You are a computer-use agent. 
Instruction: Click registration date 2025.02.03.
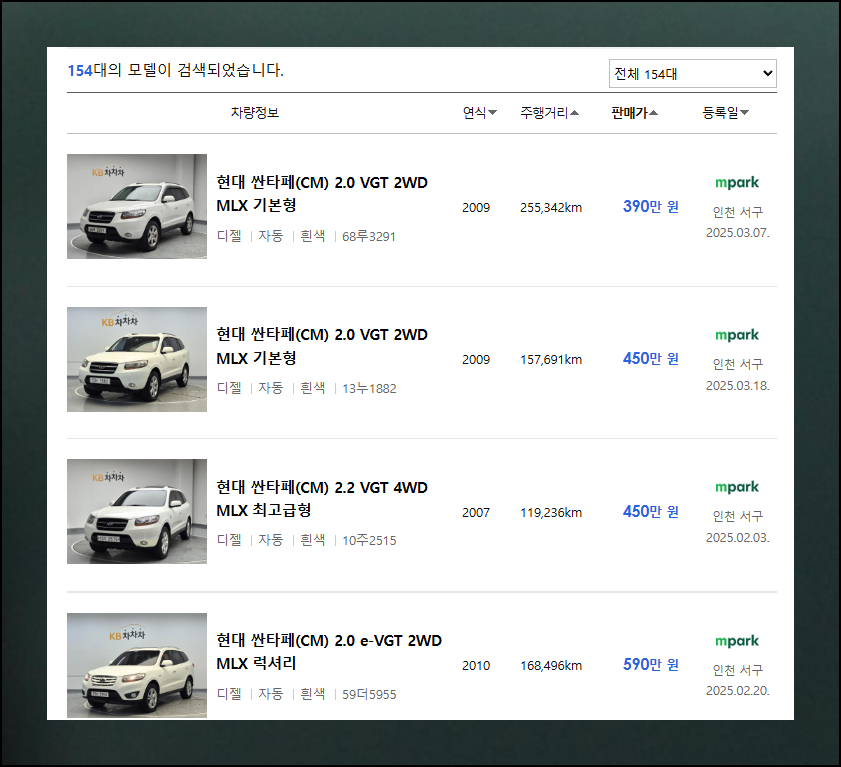tap(737, 537)
